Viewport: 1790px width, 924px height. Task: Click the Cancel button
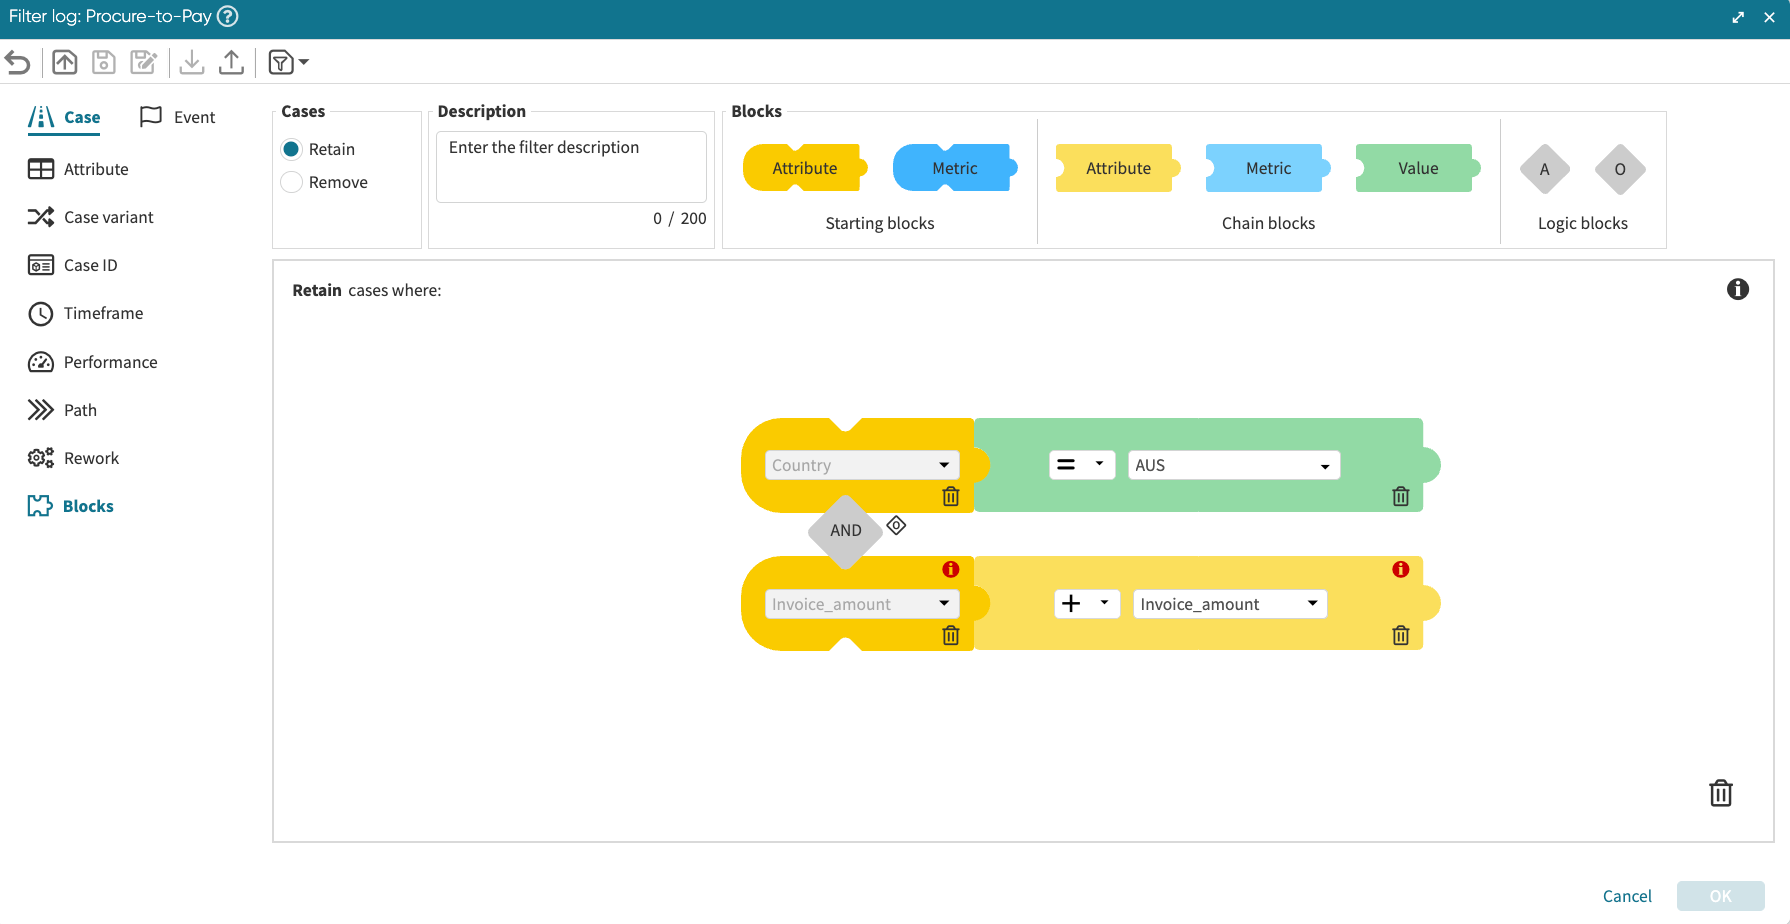tap(1626, 896)
